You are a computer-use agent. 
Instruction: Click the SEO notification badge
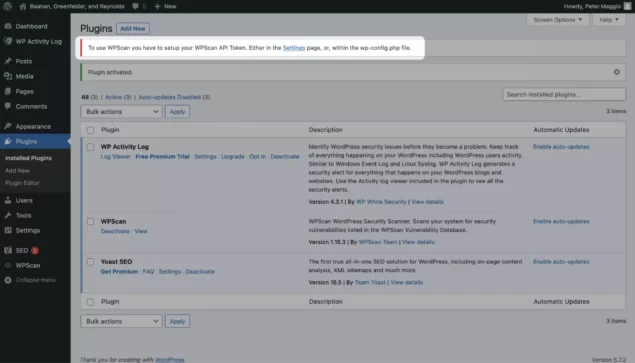point(35,250)
